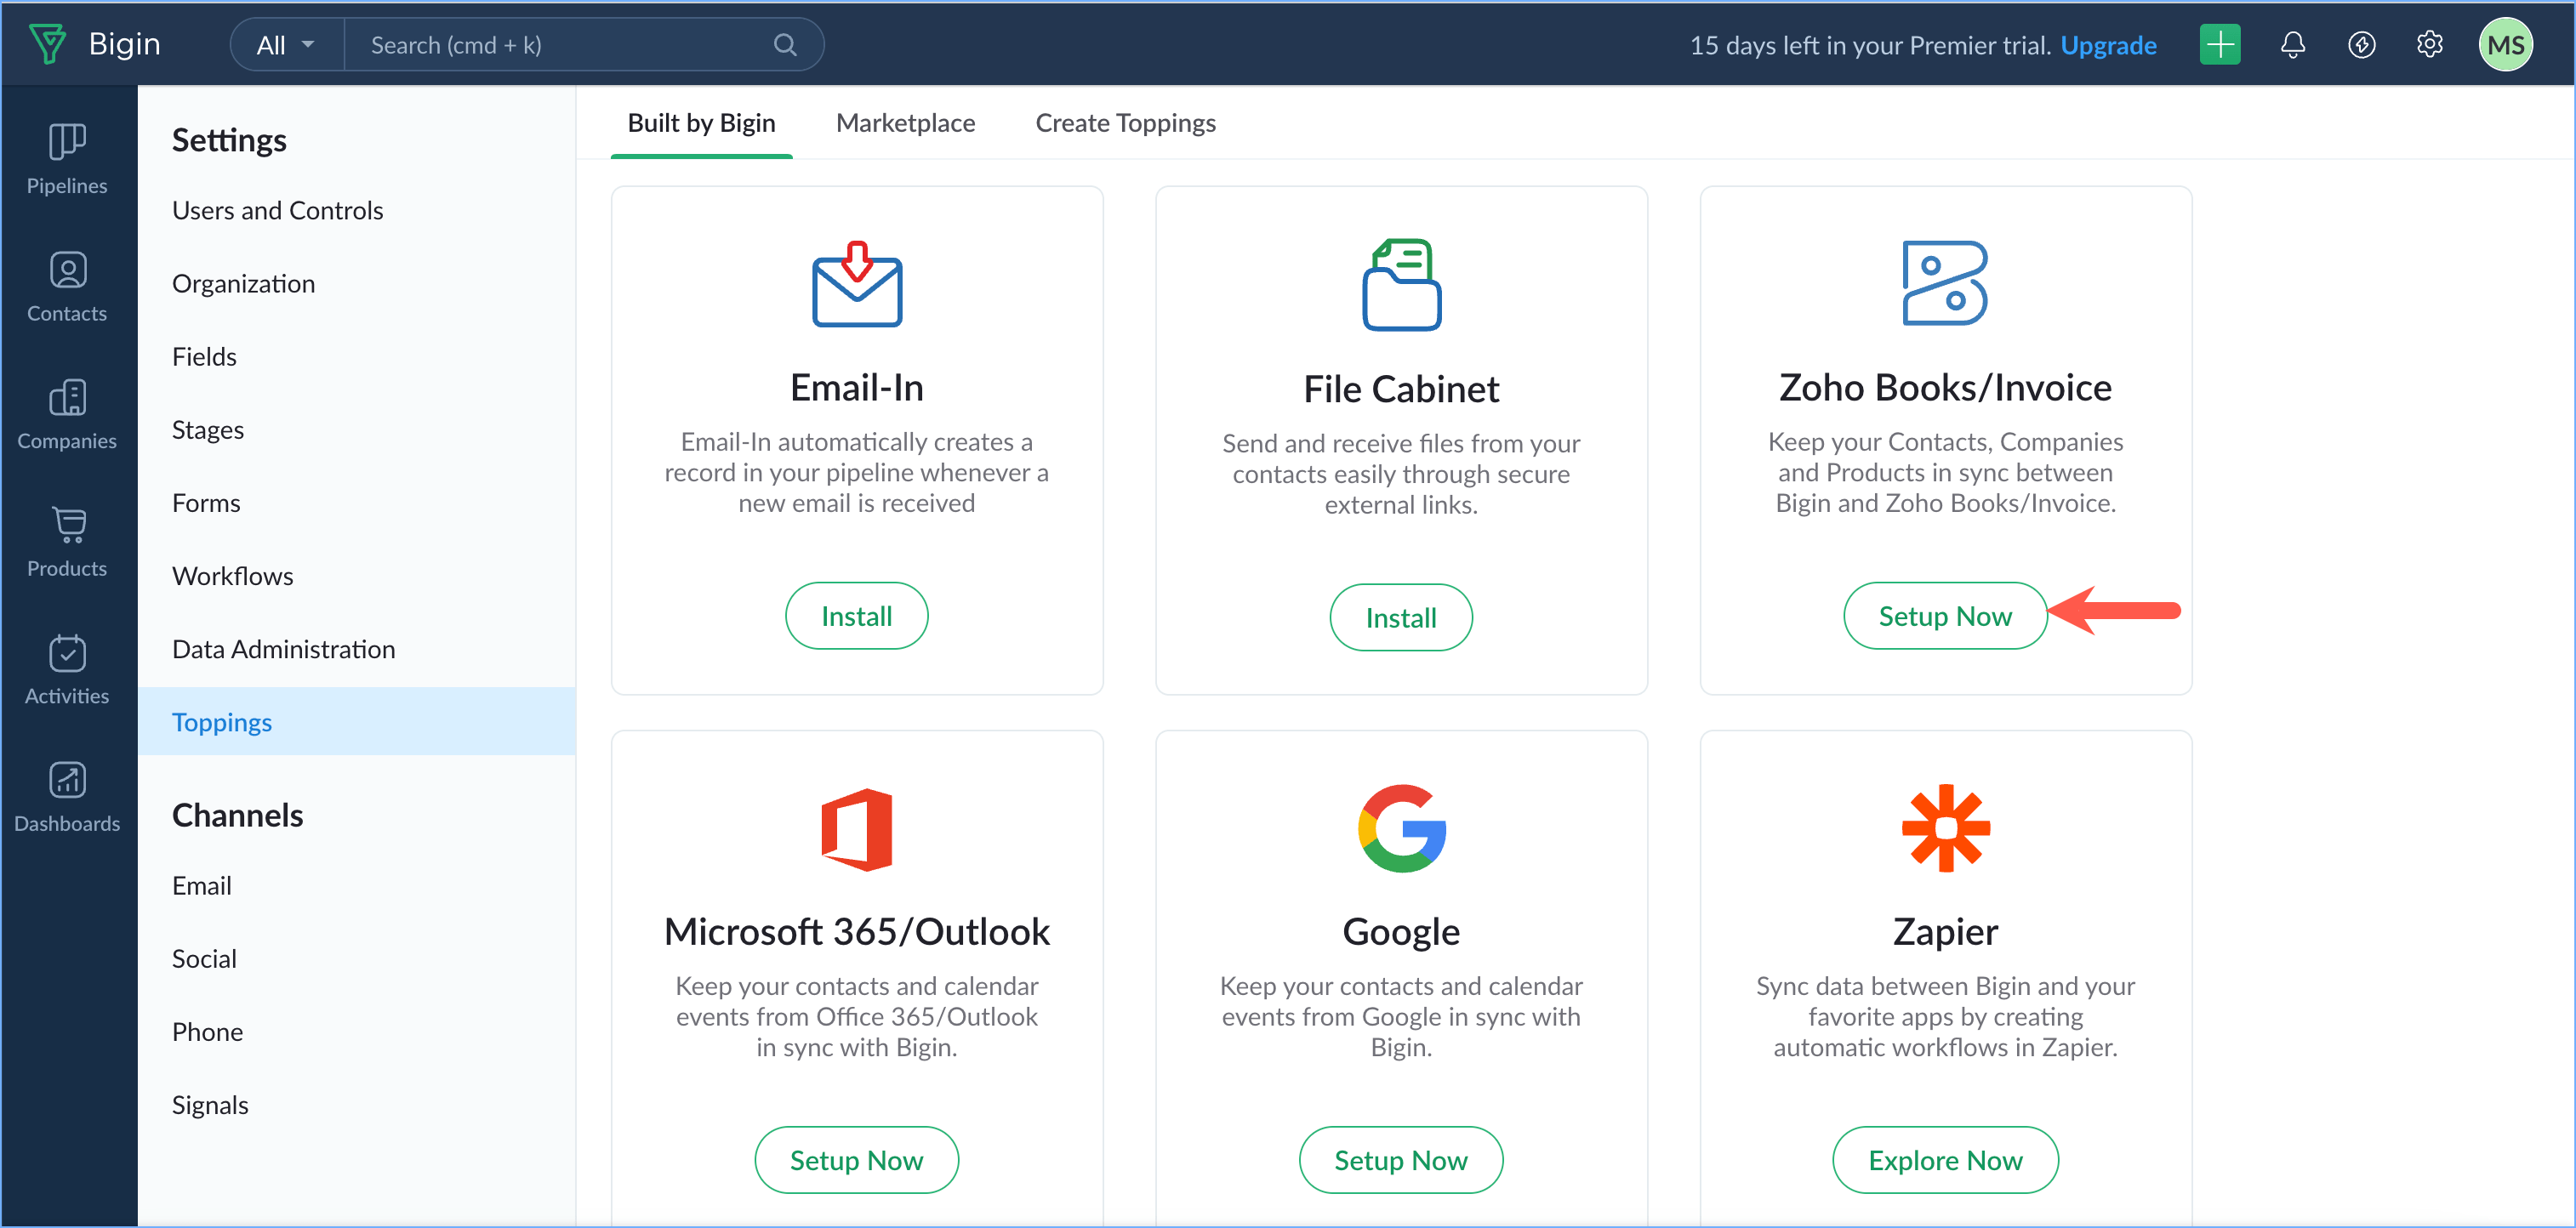2576x1228 pixels.
Task: Click Setup Now for Google
Action: [1401, 1160]
